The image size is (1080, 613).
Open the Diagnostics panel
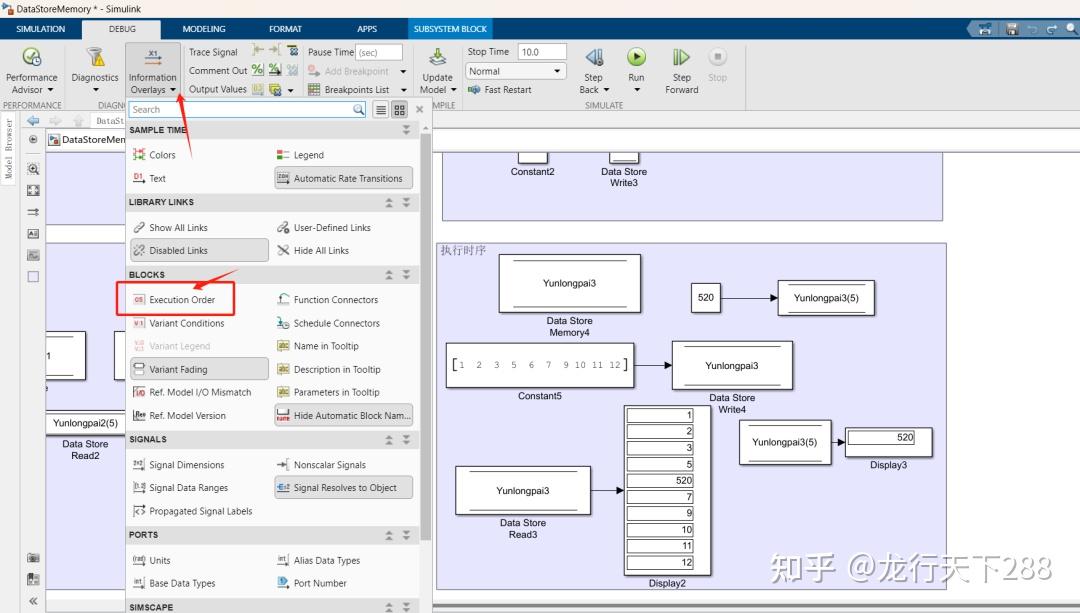(x=95, y=65)
